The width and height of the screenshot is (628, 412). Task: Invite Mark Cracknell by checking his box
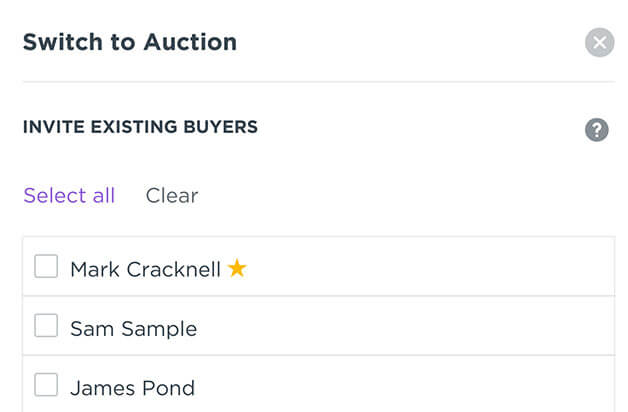pyautogui.click(x=46, y=266)
